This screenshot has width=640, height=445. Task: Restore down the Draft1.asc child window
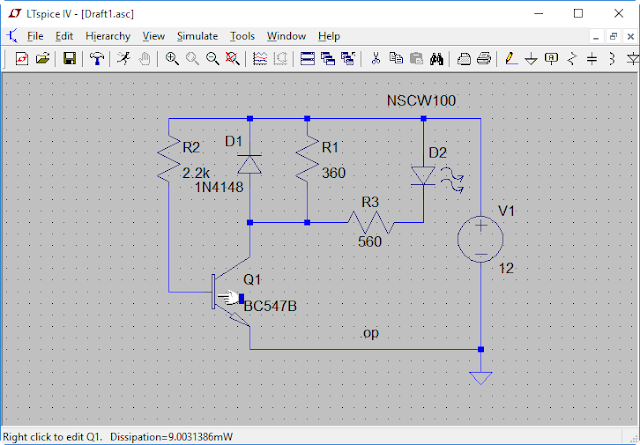click(613, 37)
